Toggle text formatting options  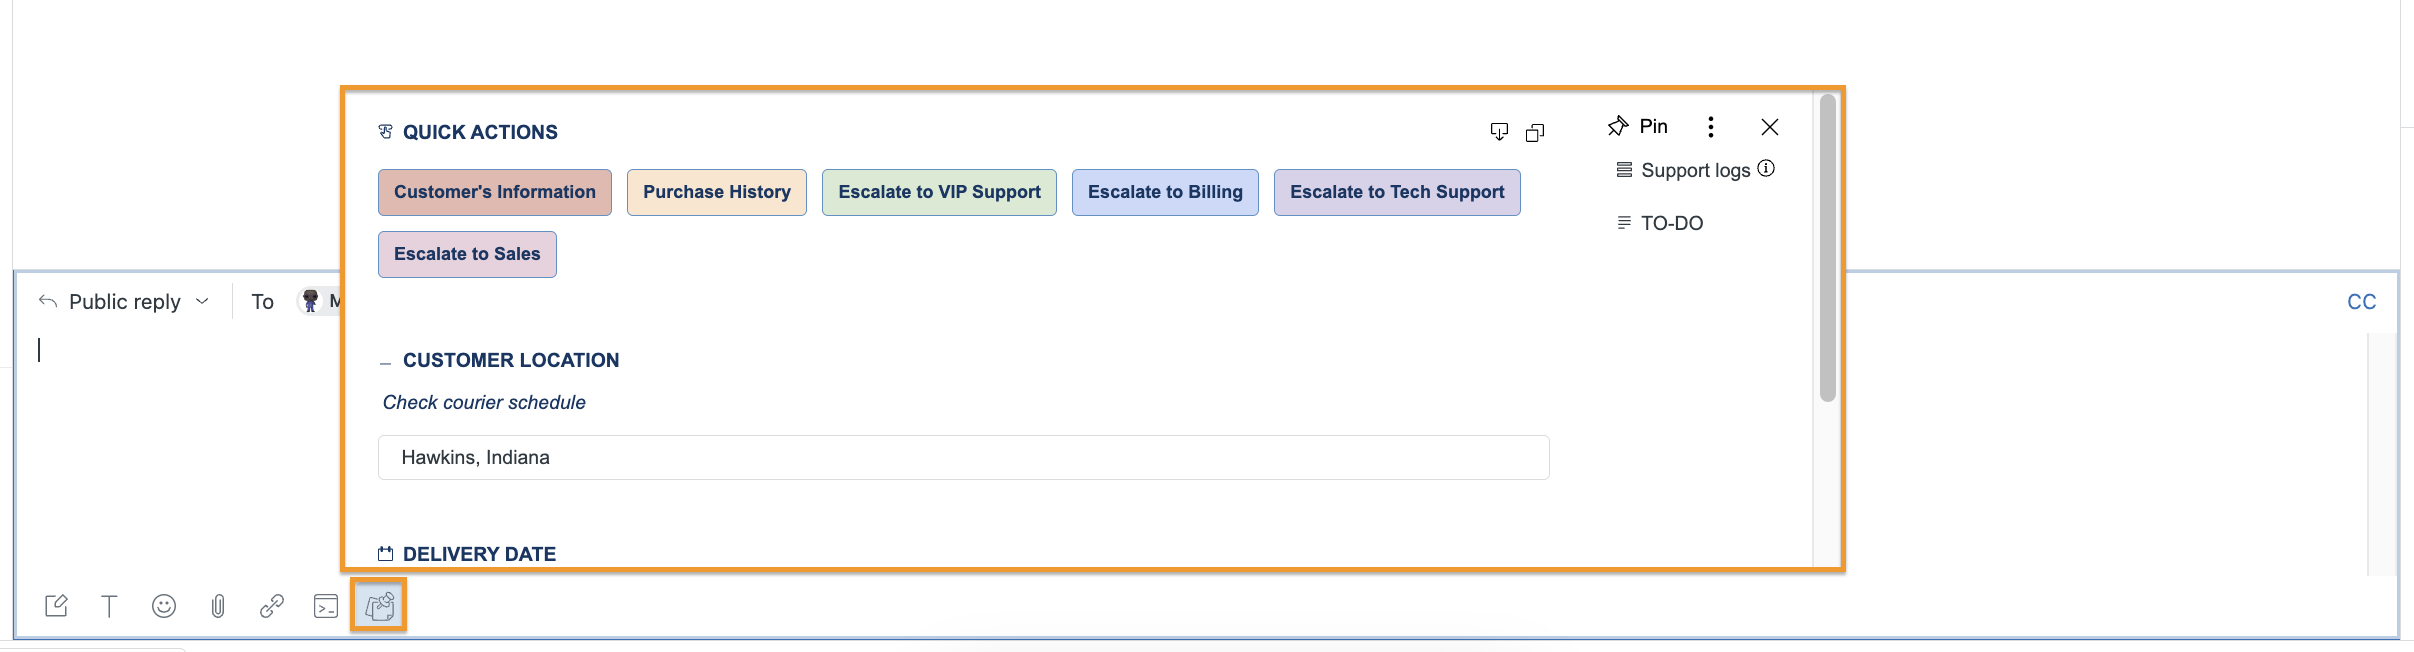pos(110,606)
